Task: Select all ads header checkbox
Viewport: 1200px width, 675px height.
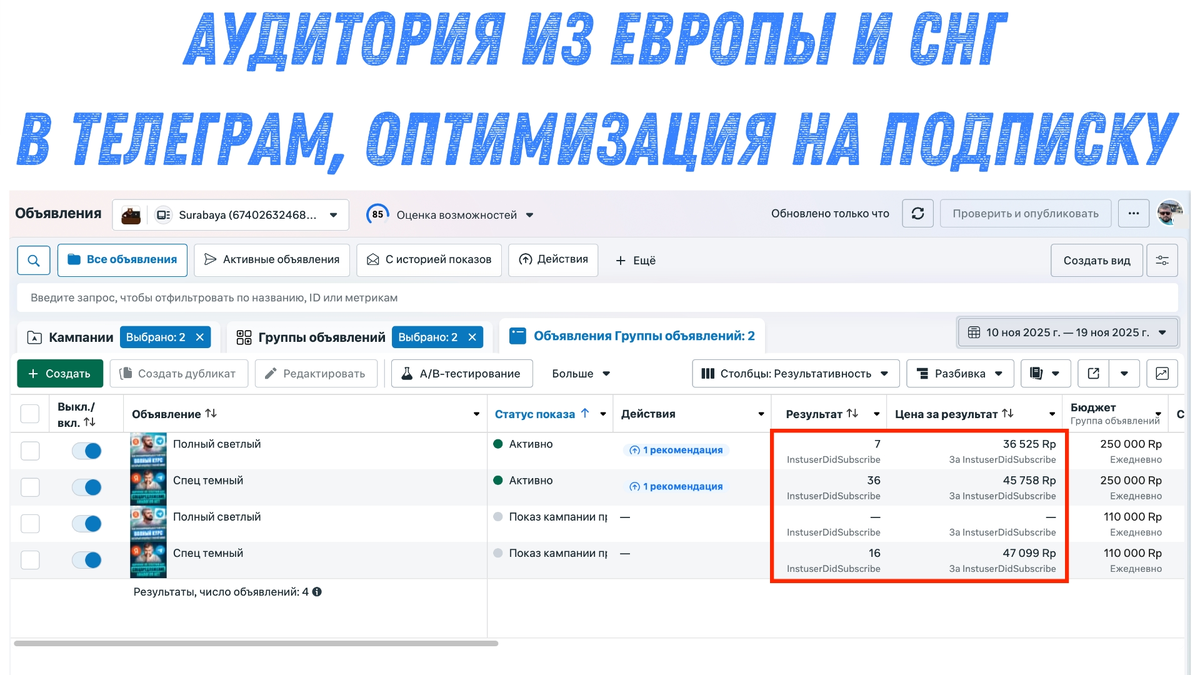Action: coord(30,414)
